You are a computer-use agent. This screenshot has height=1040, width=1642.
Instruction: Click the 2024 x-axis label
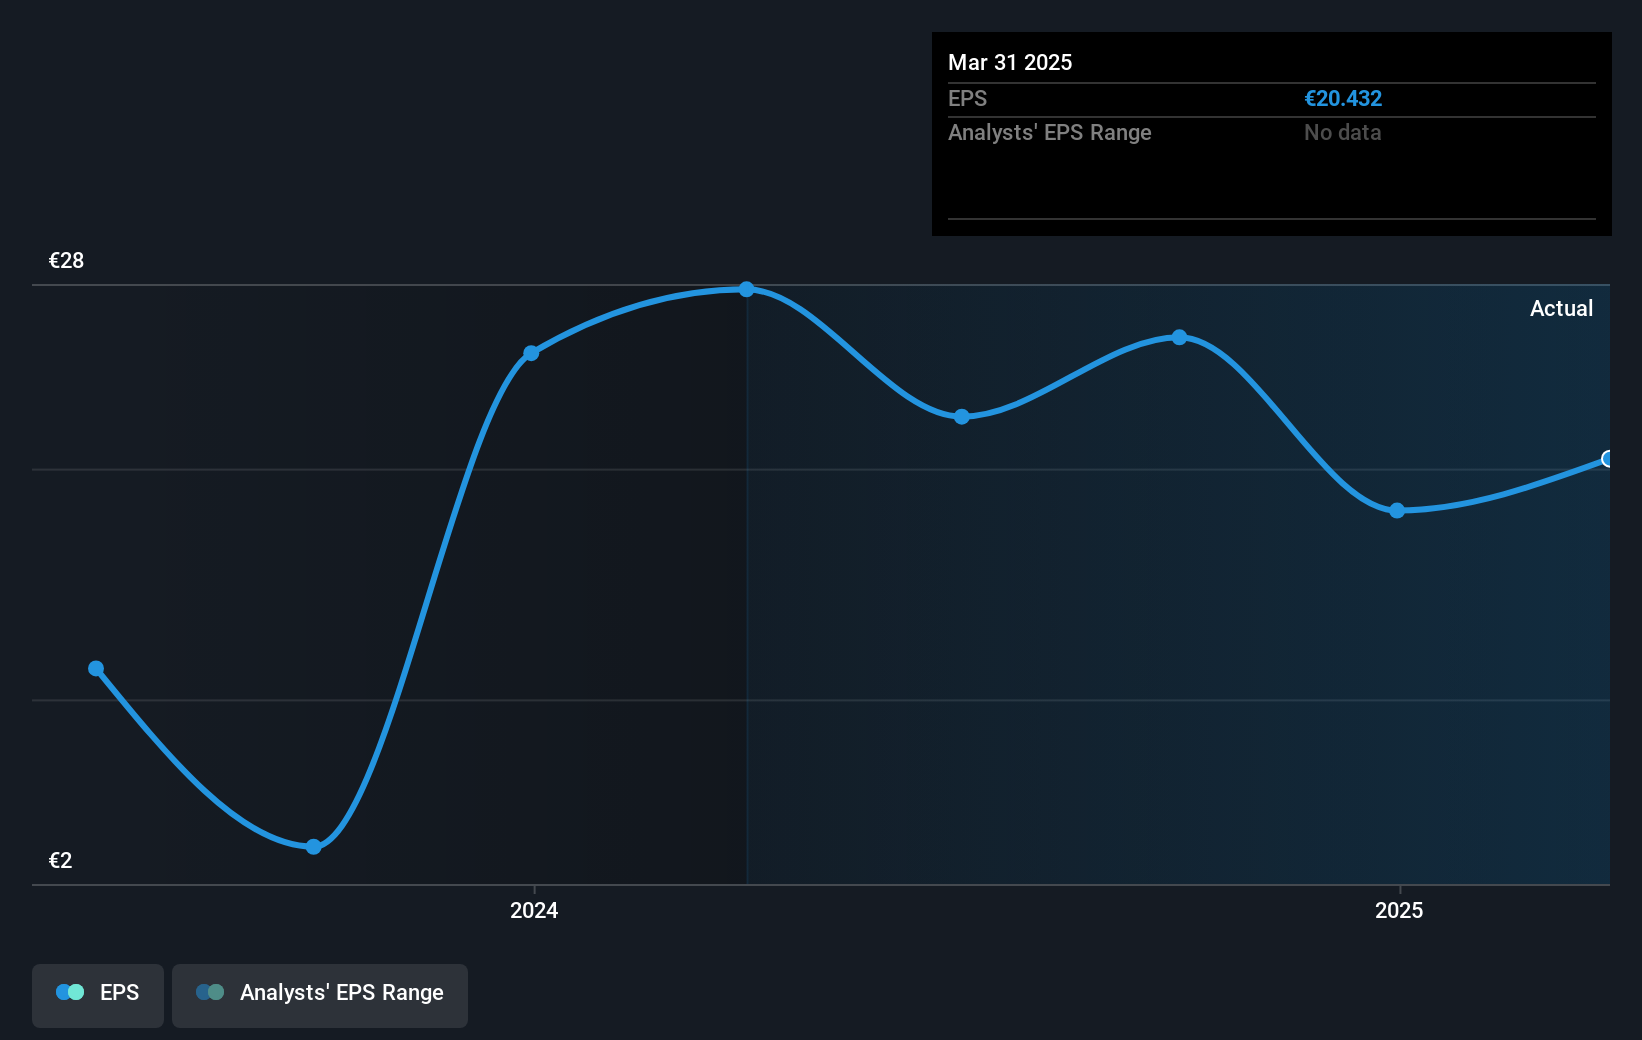pyautogui.click(x=534, y=910)
